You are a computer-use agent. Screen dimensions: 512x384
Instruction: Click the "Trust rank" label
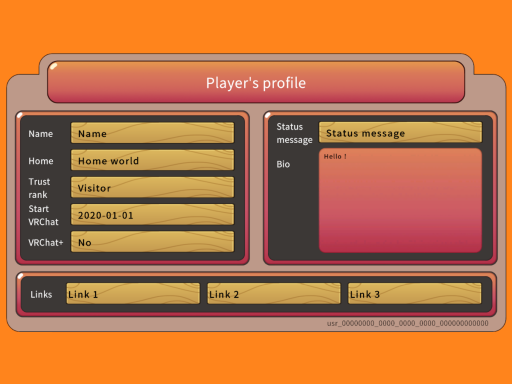coord(39,188)
